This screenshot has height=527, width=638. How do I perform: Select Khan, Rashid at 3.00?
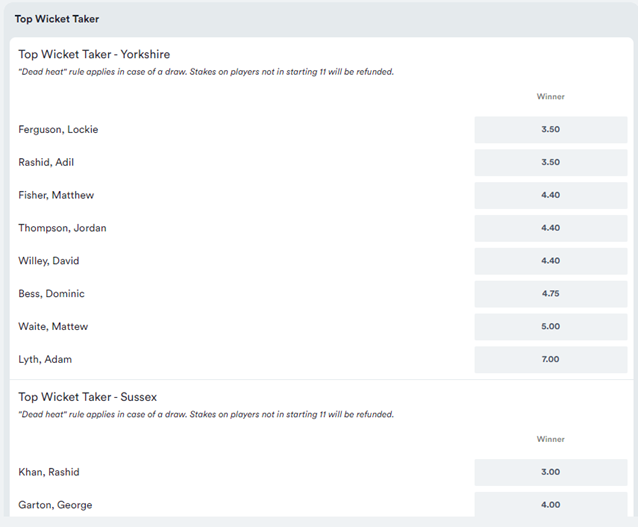551,472
